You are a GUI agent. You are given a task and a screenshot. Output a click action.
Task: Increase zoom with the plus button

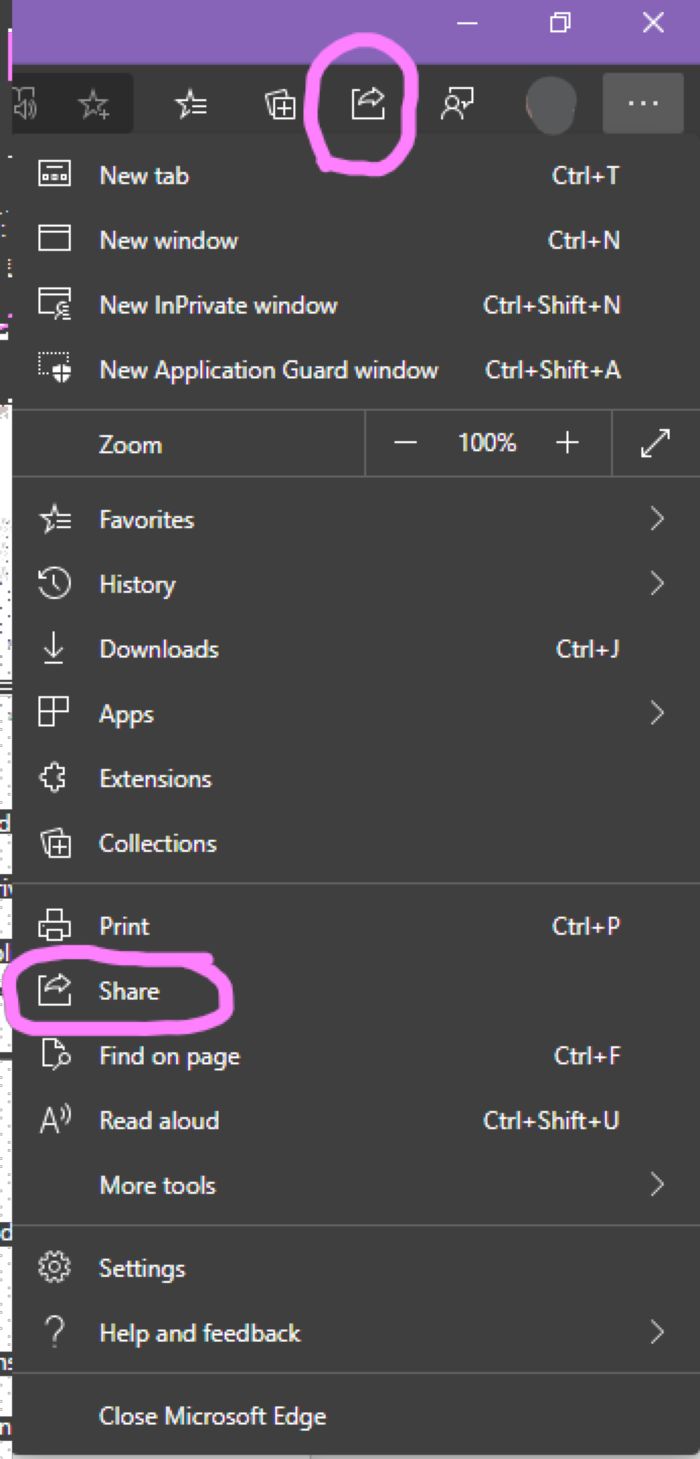567,443
